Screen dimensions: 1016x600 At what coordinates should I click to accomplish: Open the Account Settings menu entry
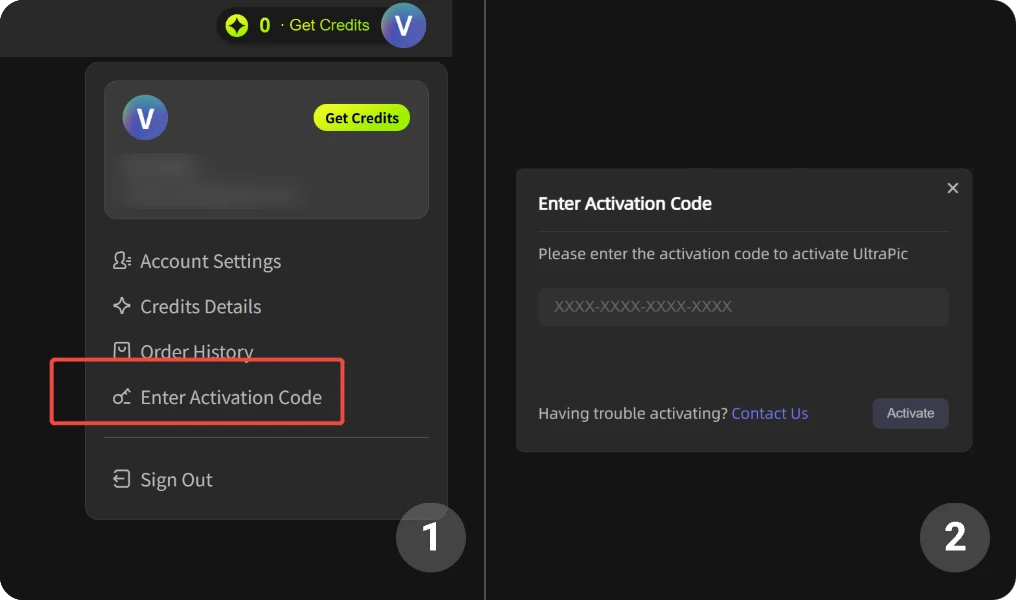210,261
